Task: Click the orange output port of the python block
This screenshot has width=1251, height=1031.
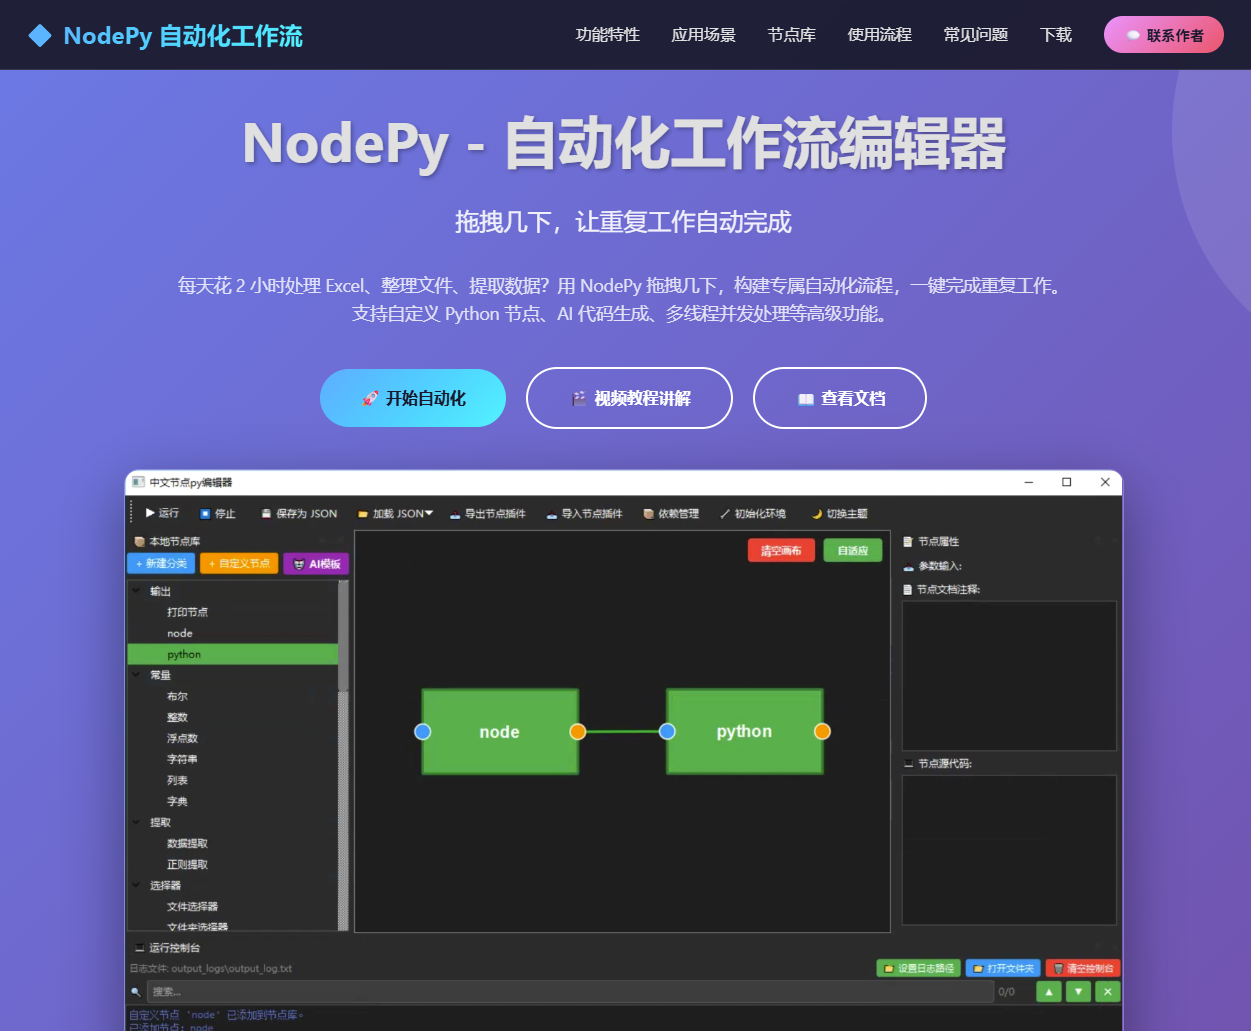Action: (x=822, y=731)
